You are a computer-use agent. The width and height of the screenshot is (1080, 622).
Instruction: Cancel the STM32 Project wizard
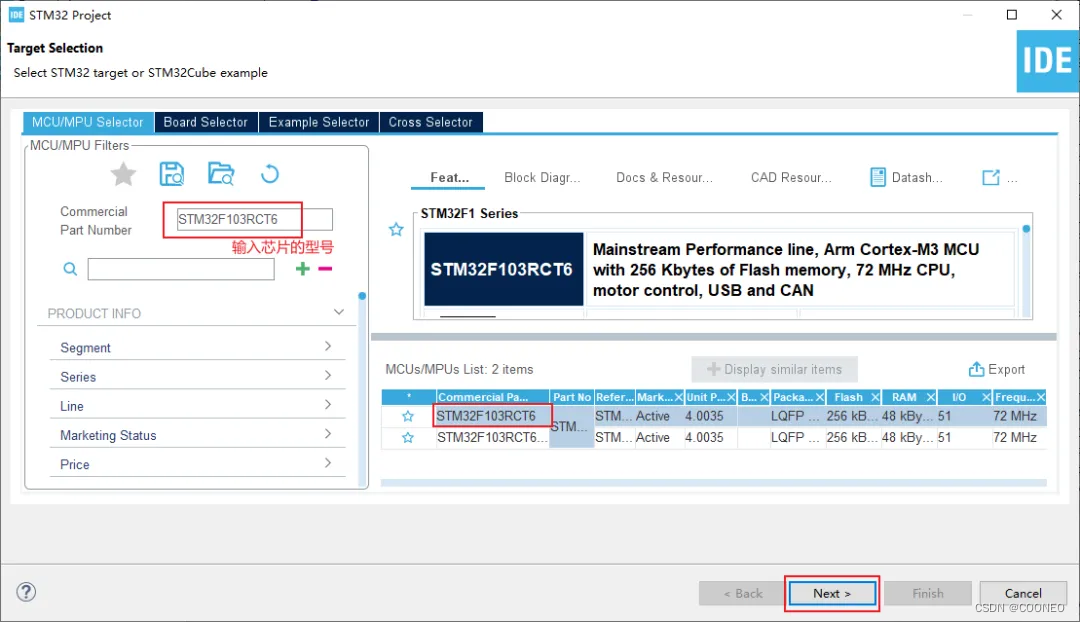click(1023, 593)
